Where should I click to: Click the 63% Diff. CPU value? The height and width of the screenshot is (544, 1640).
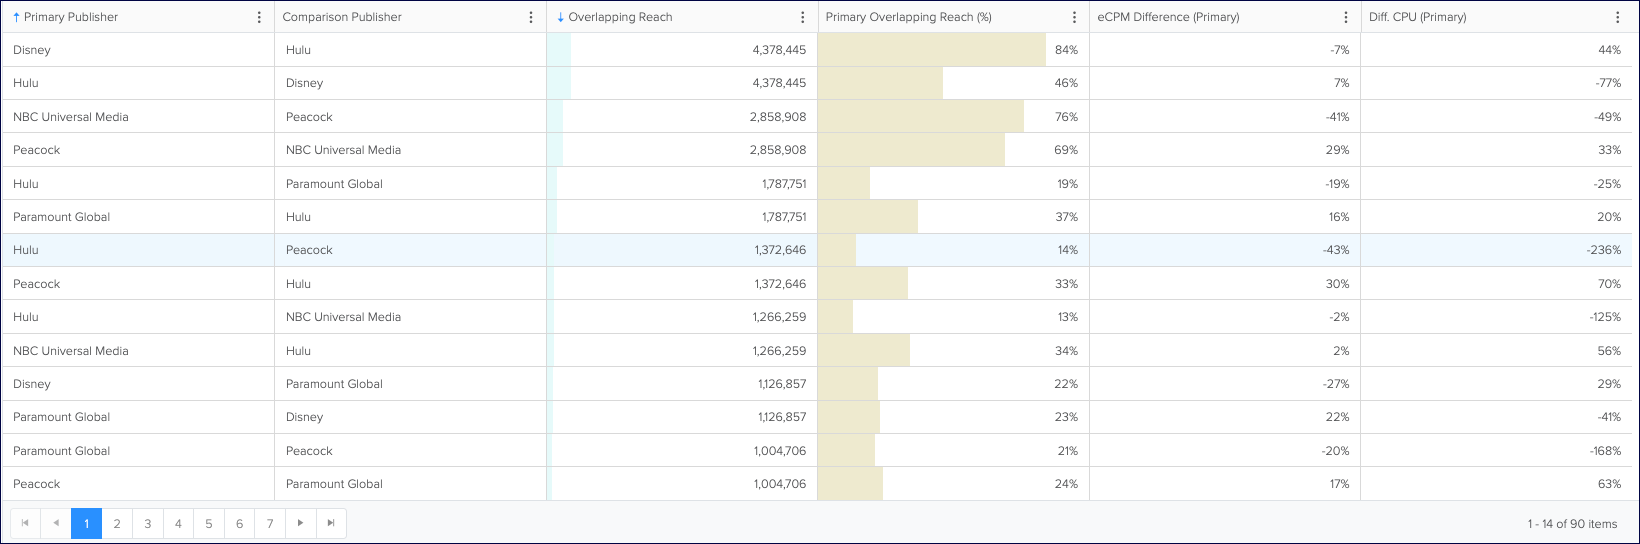(x=1609, y=484)
